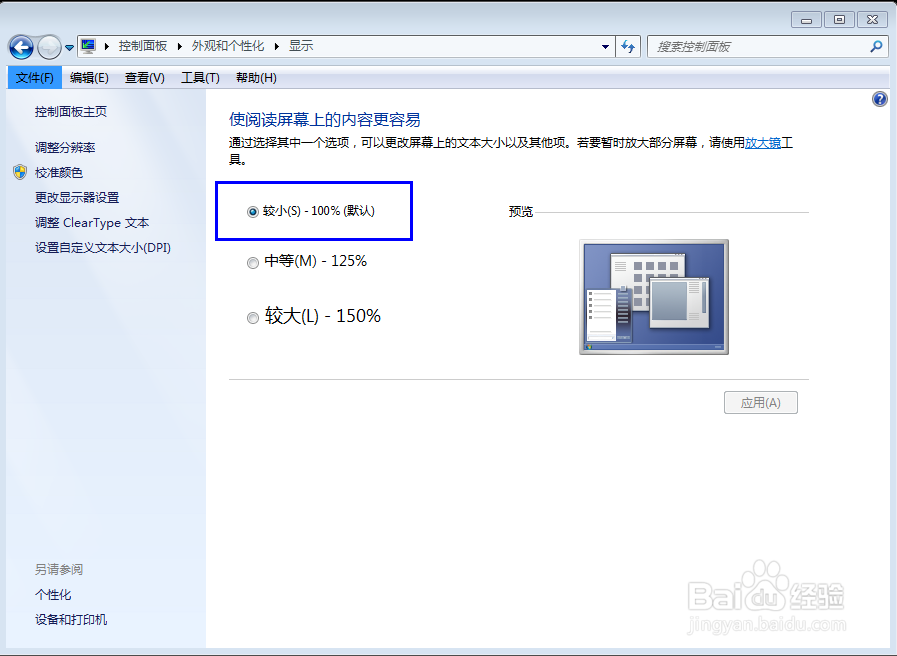Expand the address bar history dropdown
897x656 pixels.
point(604,46)
